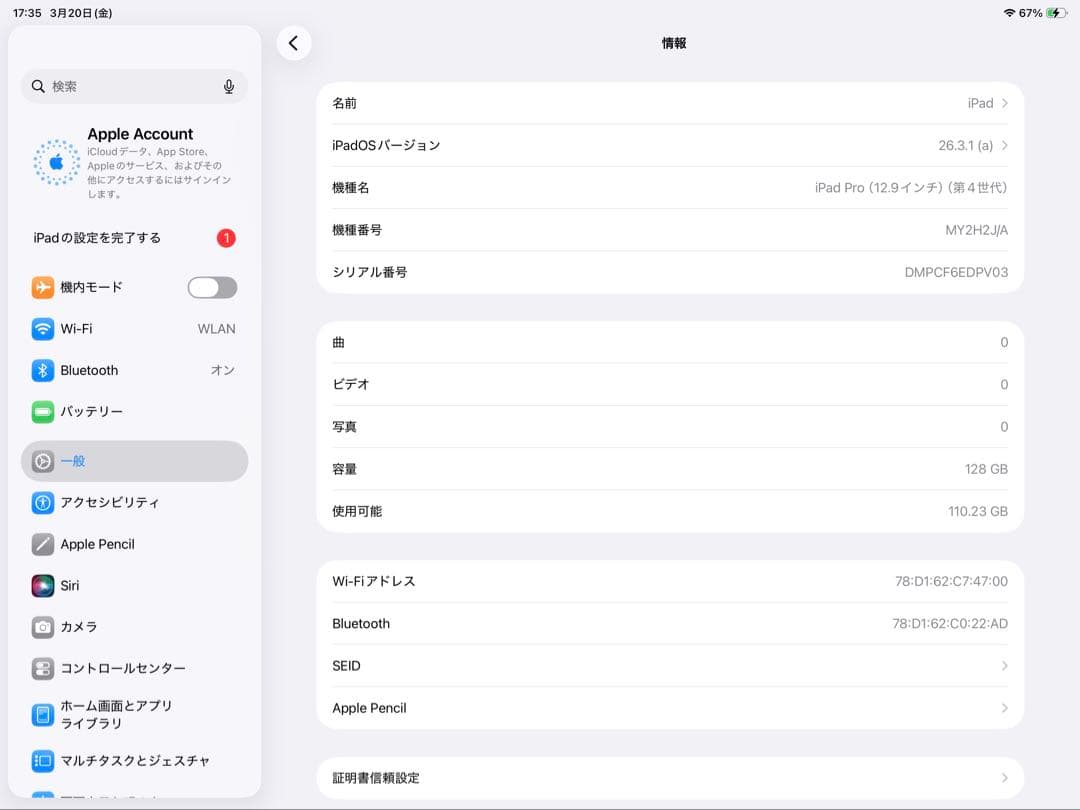The width and height of the screenshot is (1080, 810).
Task: Select the バッテリー (Battery) icon
Action: click(41, 411)
